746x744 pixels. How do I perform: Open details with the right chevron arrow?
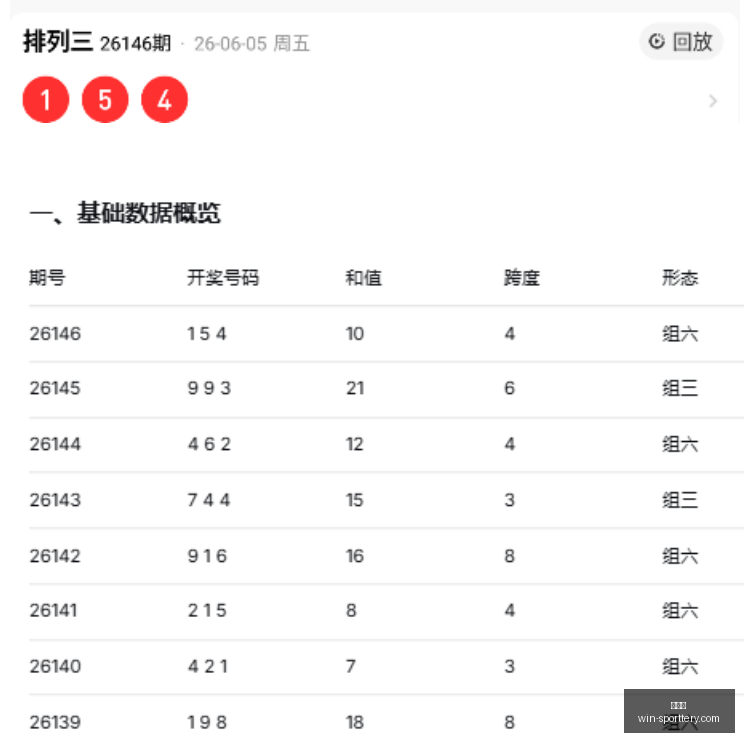(712, 101)
